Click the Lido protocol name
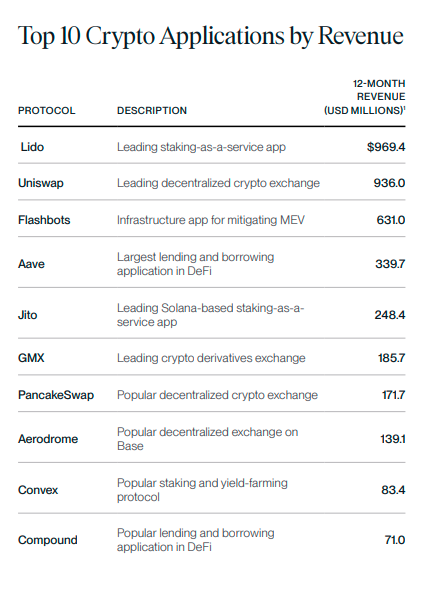Viewport: 433px width, 593px height. click(x=32, y=147)
